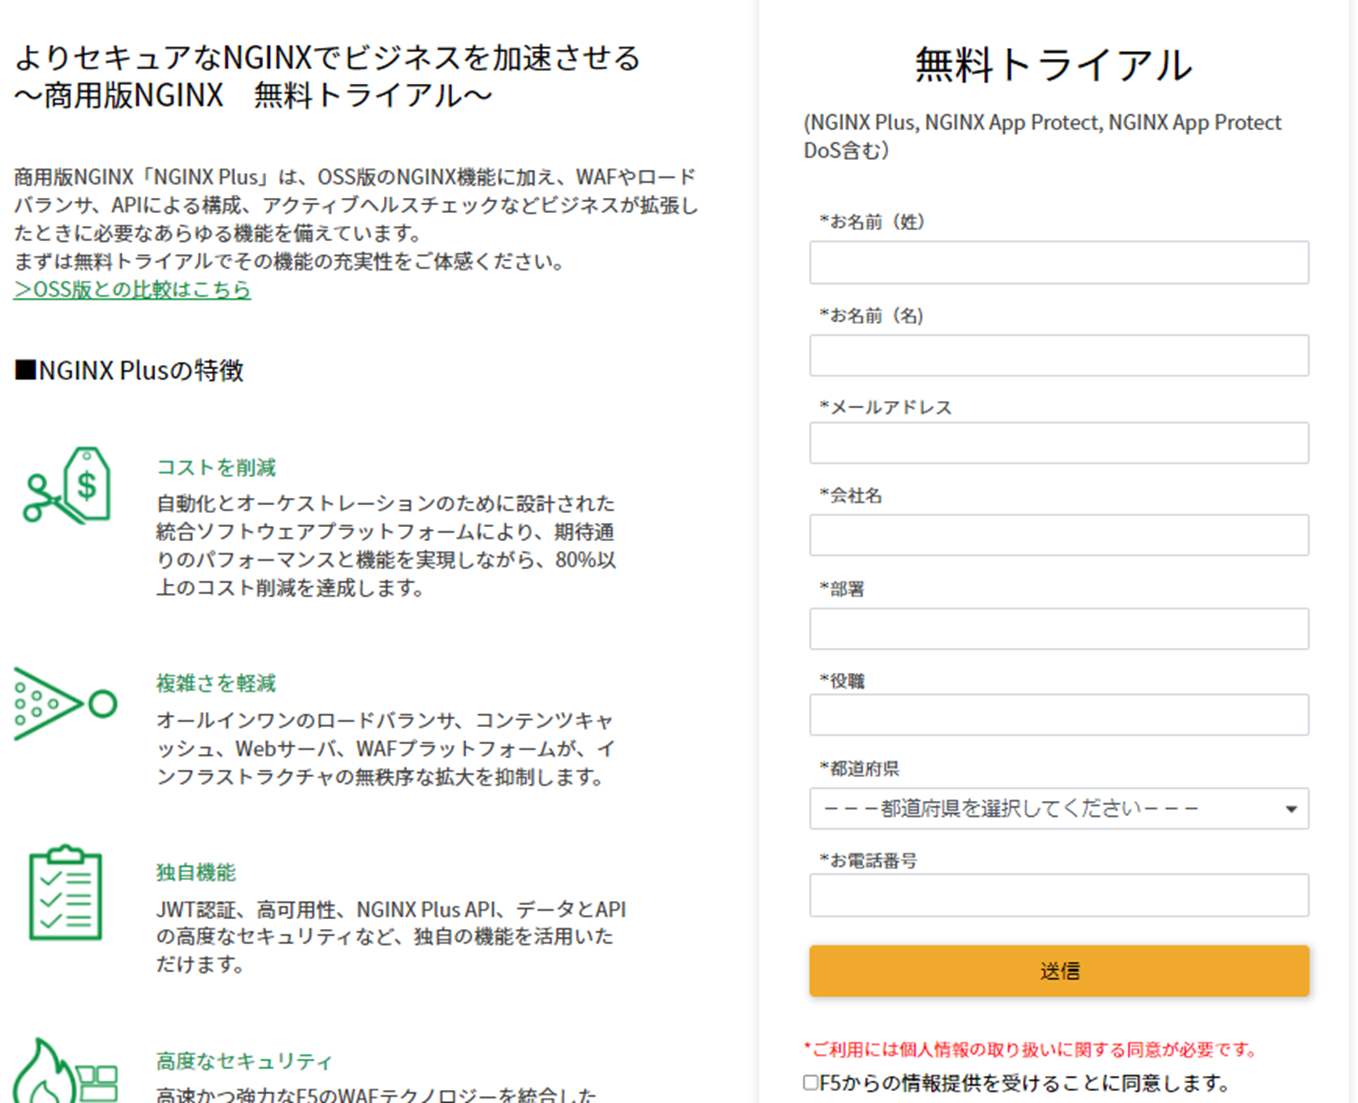Click the funnel icon beside 複雑さを軽減
Viewport: 1358px width, 1103px height.
tap(65, 704)
